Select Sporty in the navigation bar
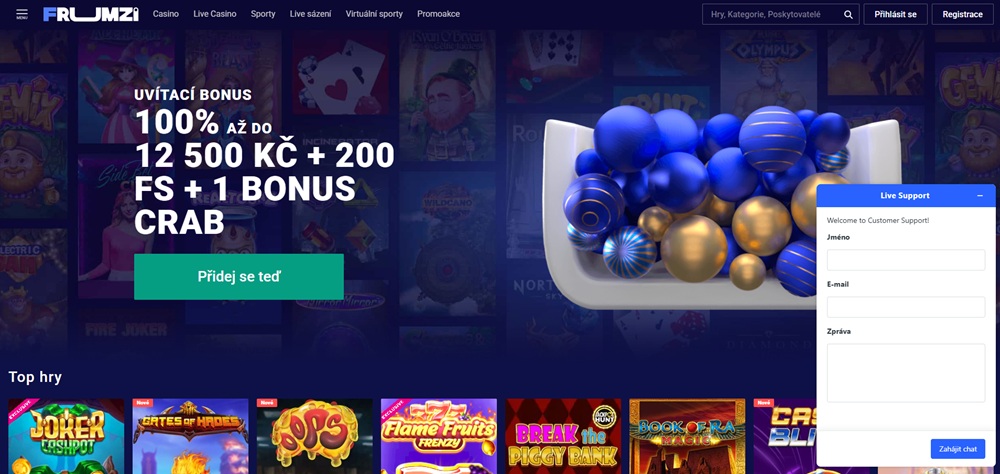This screenshot has height=474, width=1000. pyautogui.click(x=263, y=14)
